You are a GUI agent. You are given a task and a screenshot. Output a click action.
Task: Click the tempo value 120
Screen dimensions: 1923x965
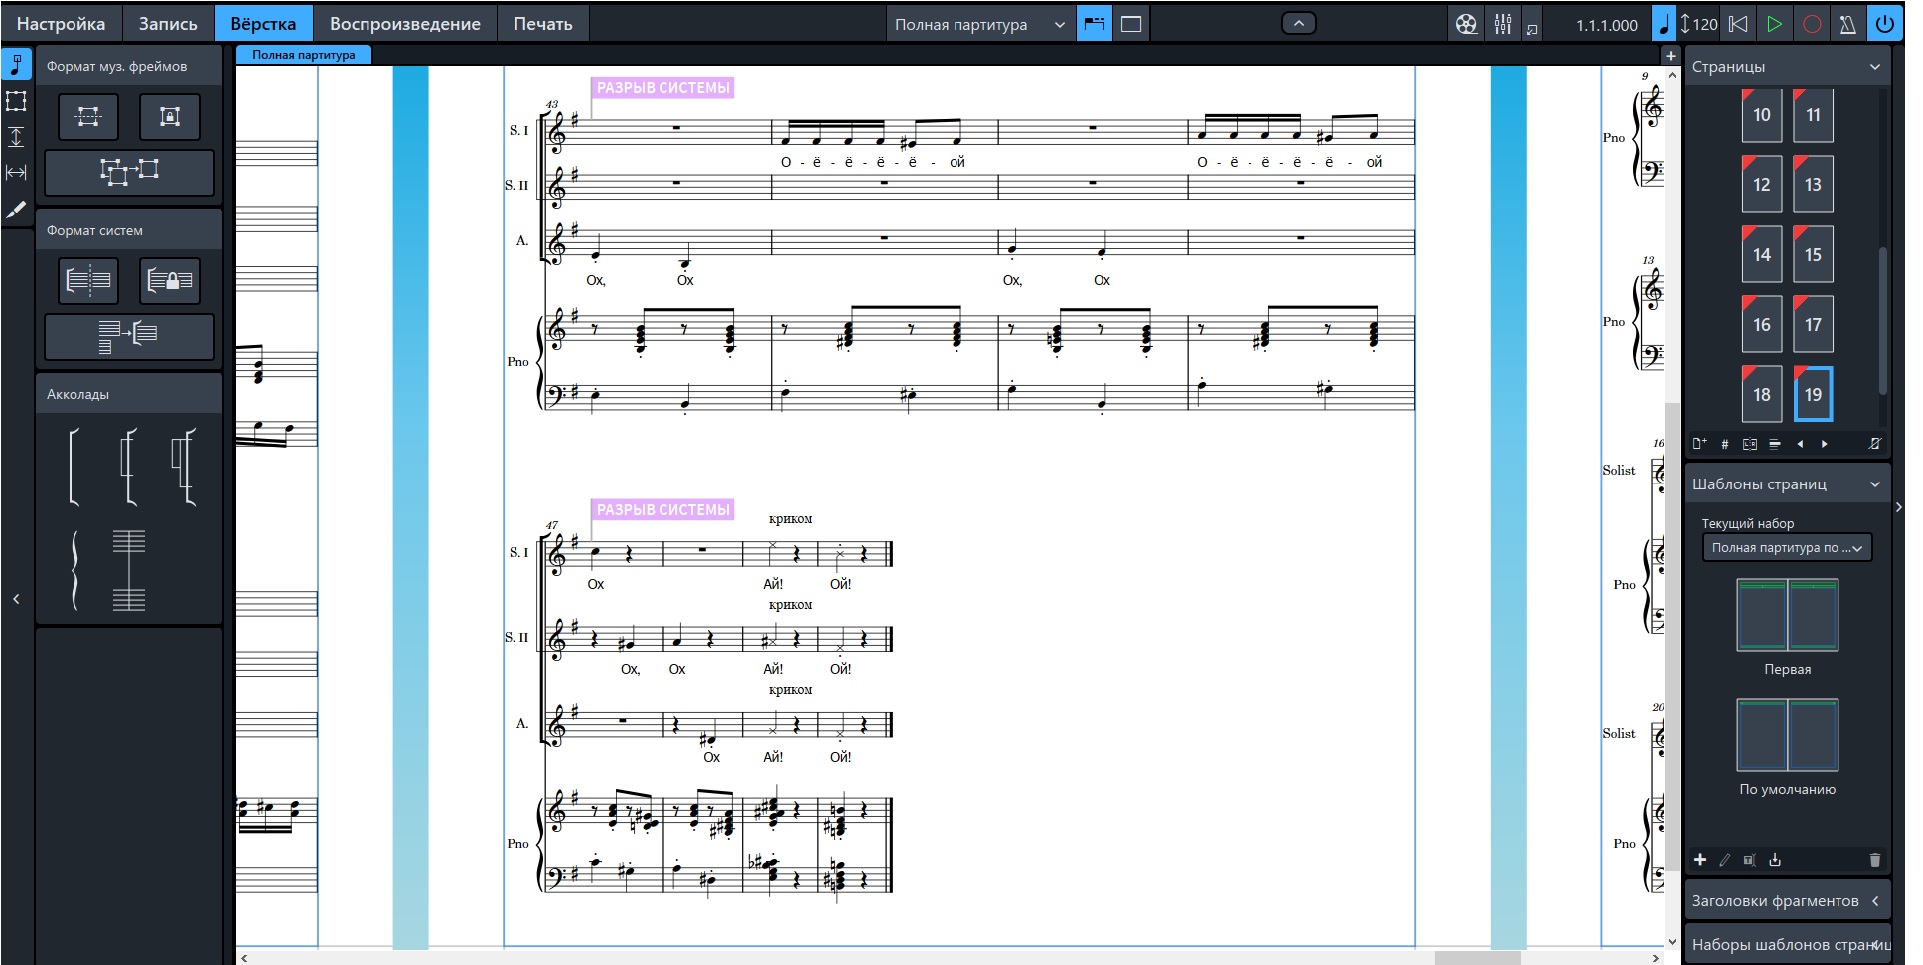1705,24
